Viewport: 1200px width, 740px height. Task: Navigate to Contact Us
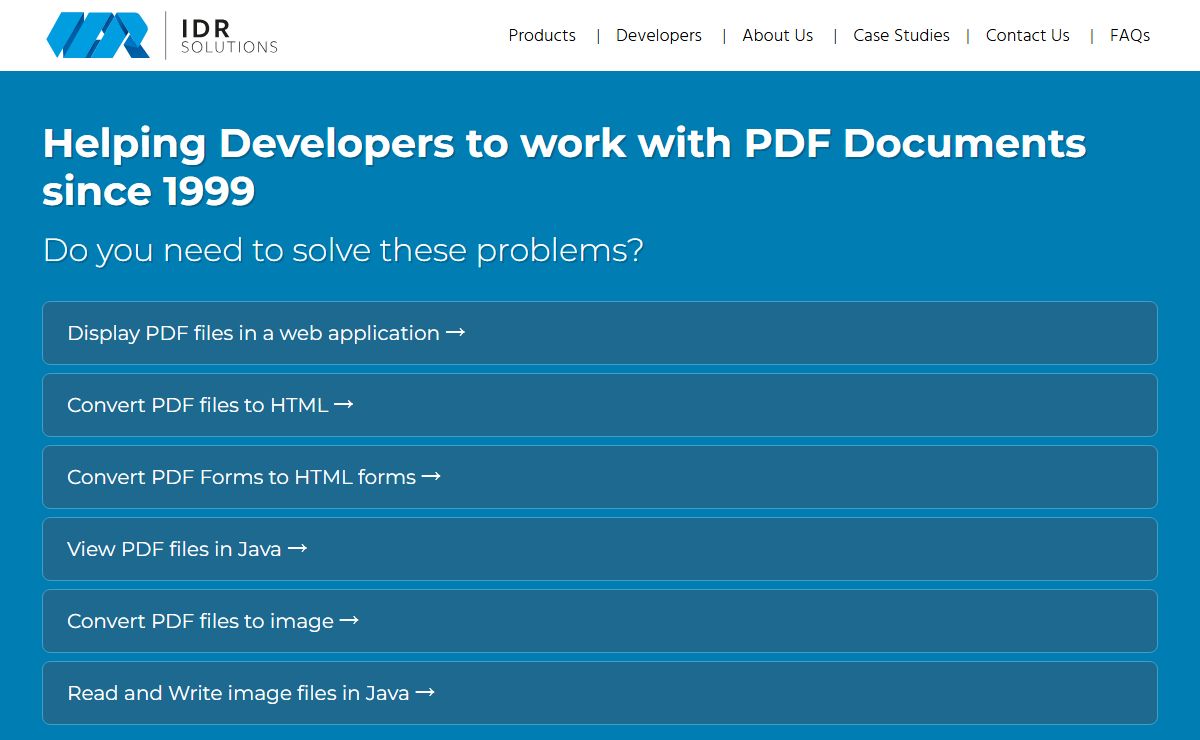[1028, 35]
